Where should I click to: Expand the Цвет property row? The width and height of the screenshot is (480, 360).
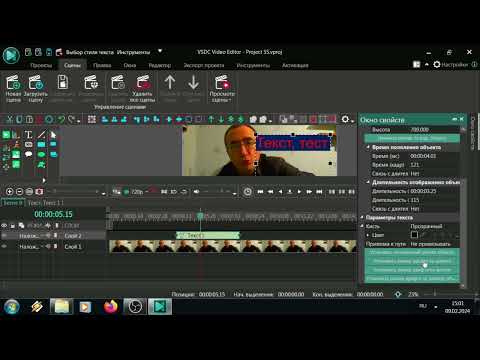coord(368,235)
